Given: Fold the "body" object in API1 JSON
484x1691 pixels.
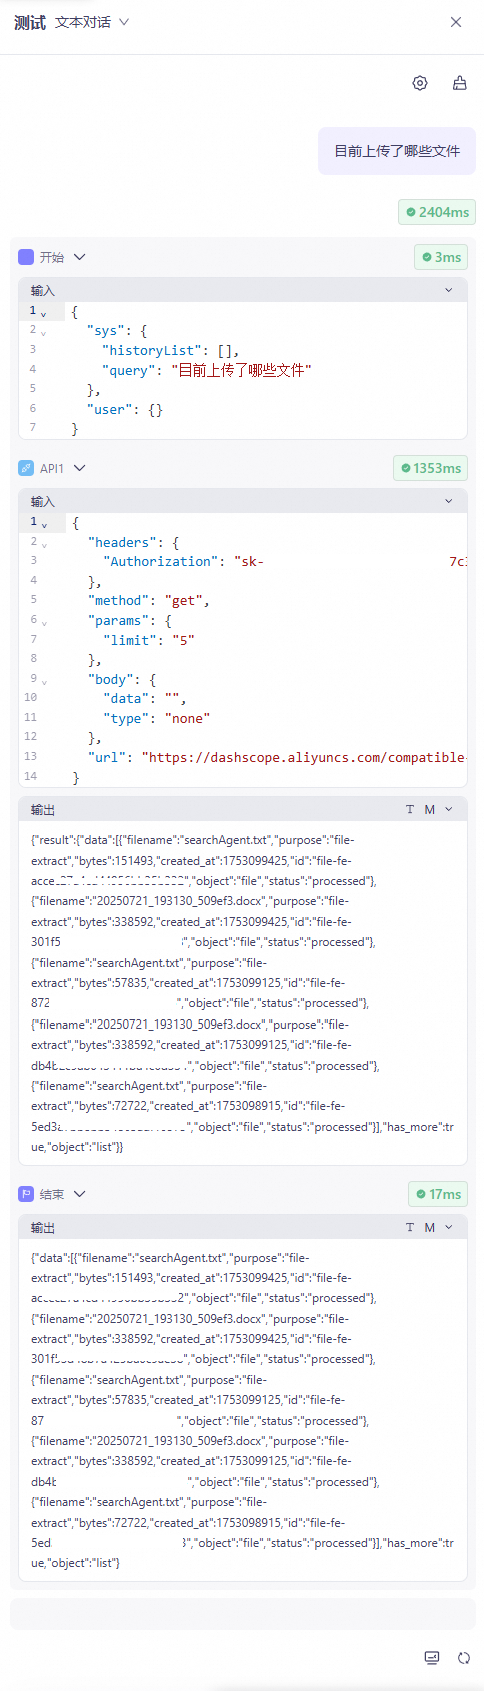Looking at the screenshot, I should [x=43, y=681].
